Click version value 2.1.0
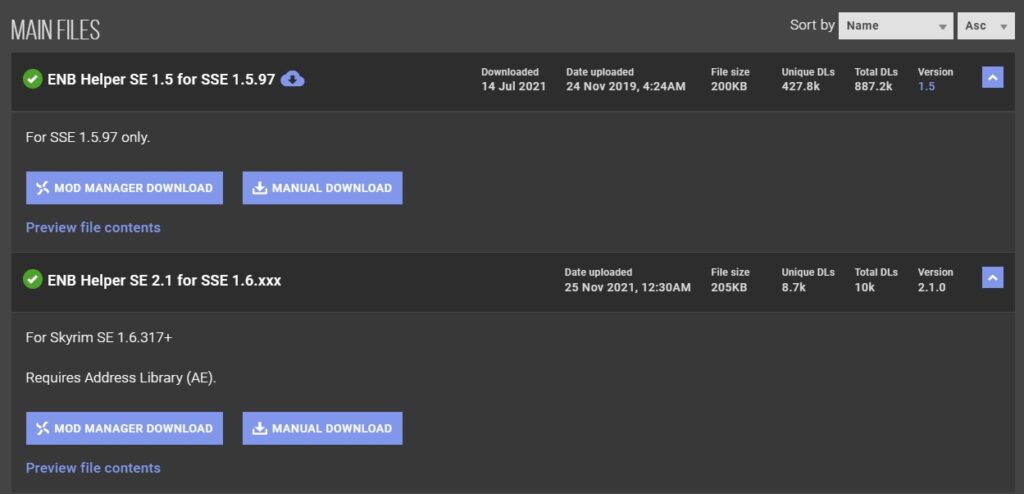This screenshot has height=494, width=1024. pos(931,287)
